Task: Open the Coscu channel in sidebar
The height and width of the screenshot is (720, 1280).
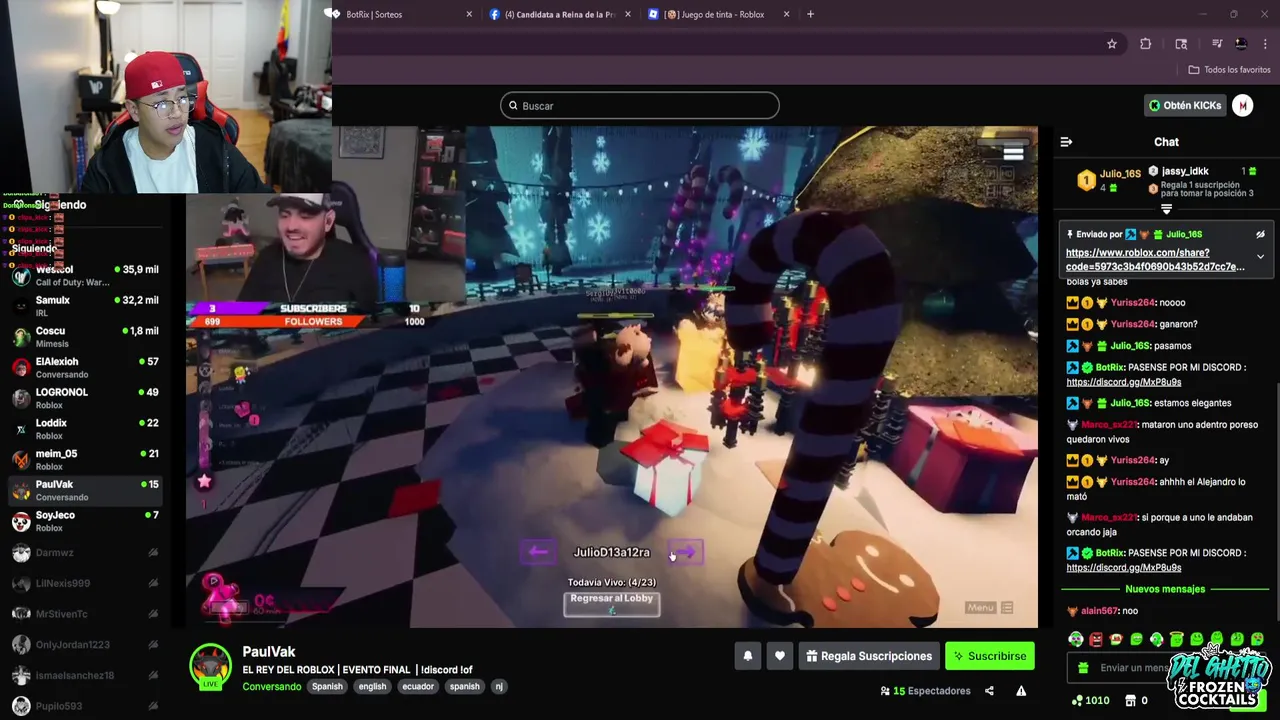Action: (85, 337)
